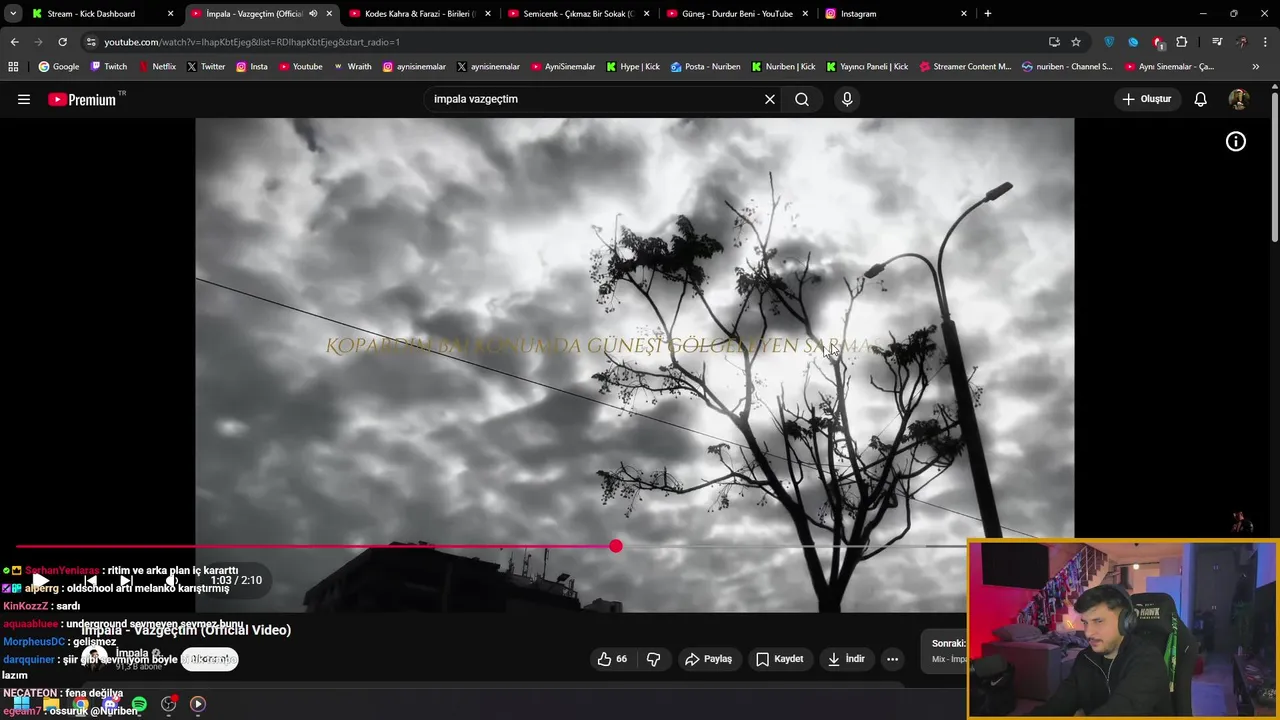The width and height of the screenshot is (1280, 720).
Task: Close the Stream - Kick Dashboard tab
Action: click(170, 14)
